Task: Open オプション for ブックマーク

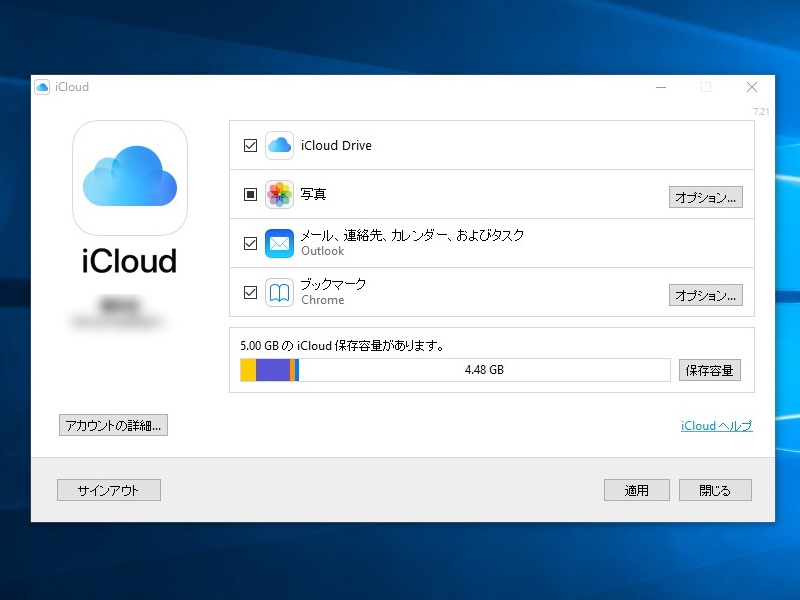Action: pyautogui.click(x=706, y=295)
